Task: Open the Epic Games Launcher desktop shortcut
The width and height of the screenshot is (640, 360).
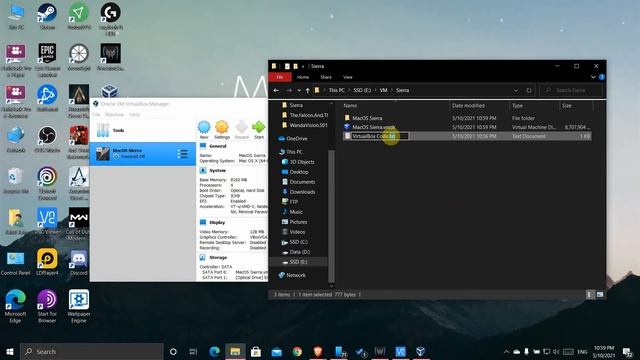Action: pos(47,60)
